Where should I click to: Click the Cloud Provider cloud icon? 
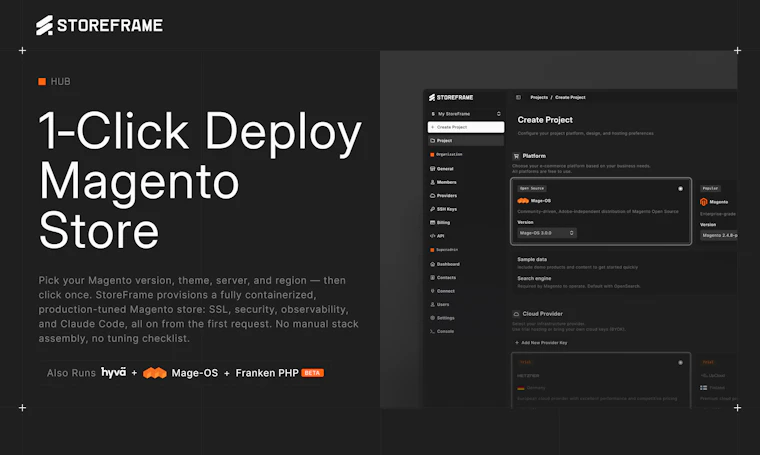click(516, 314)
